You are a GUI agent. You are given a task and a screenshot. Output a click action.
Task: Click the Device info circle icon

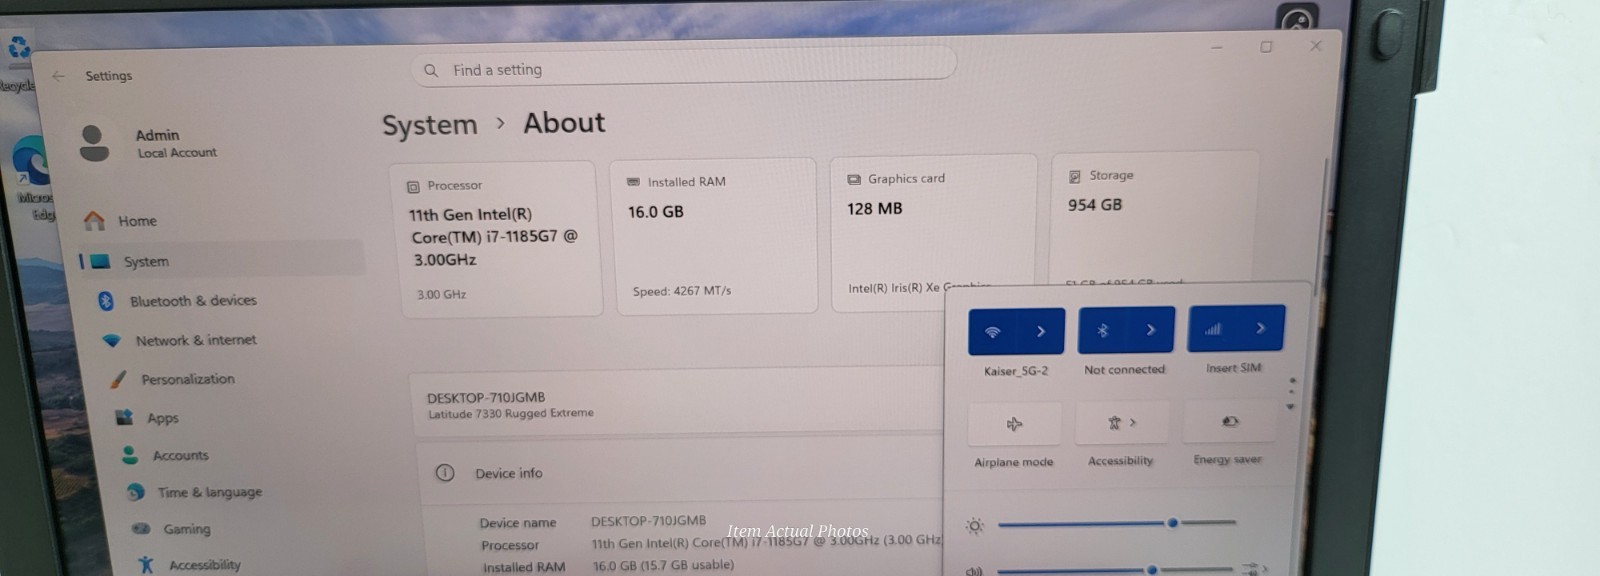[445, 473]
